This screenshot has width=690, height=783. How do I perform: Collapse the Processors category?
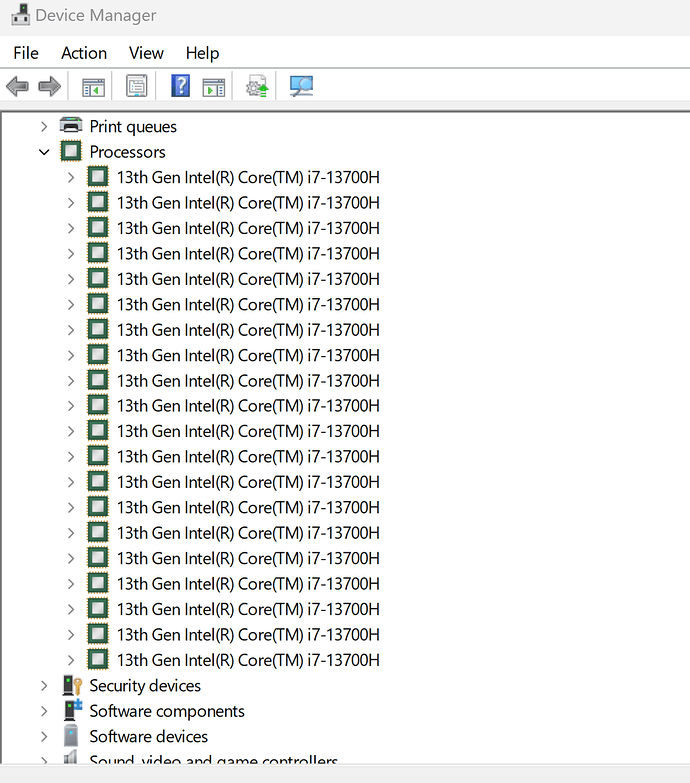(x=44, y=152)
